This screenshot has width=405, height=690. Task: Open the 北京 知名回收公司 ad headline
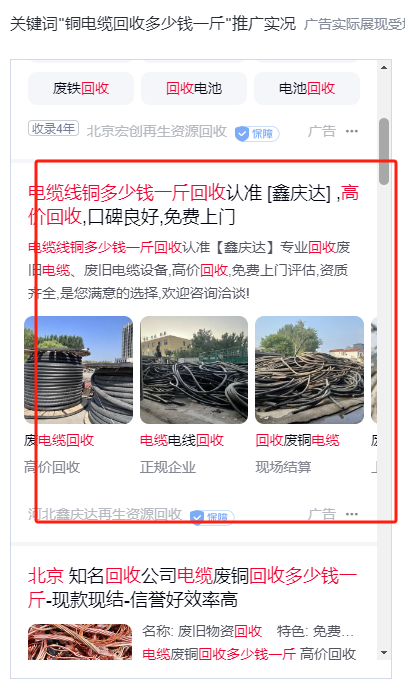click(192, 587)
